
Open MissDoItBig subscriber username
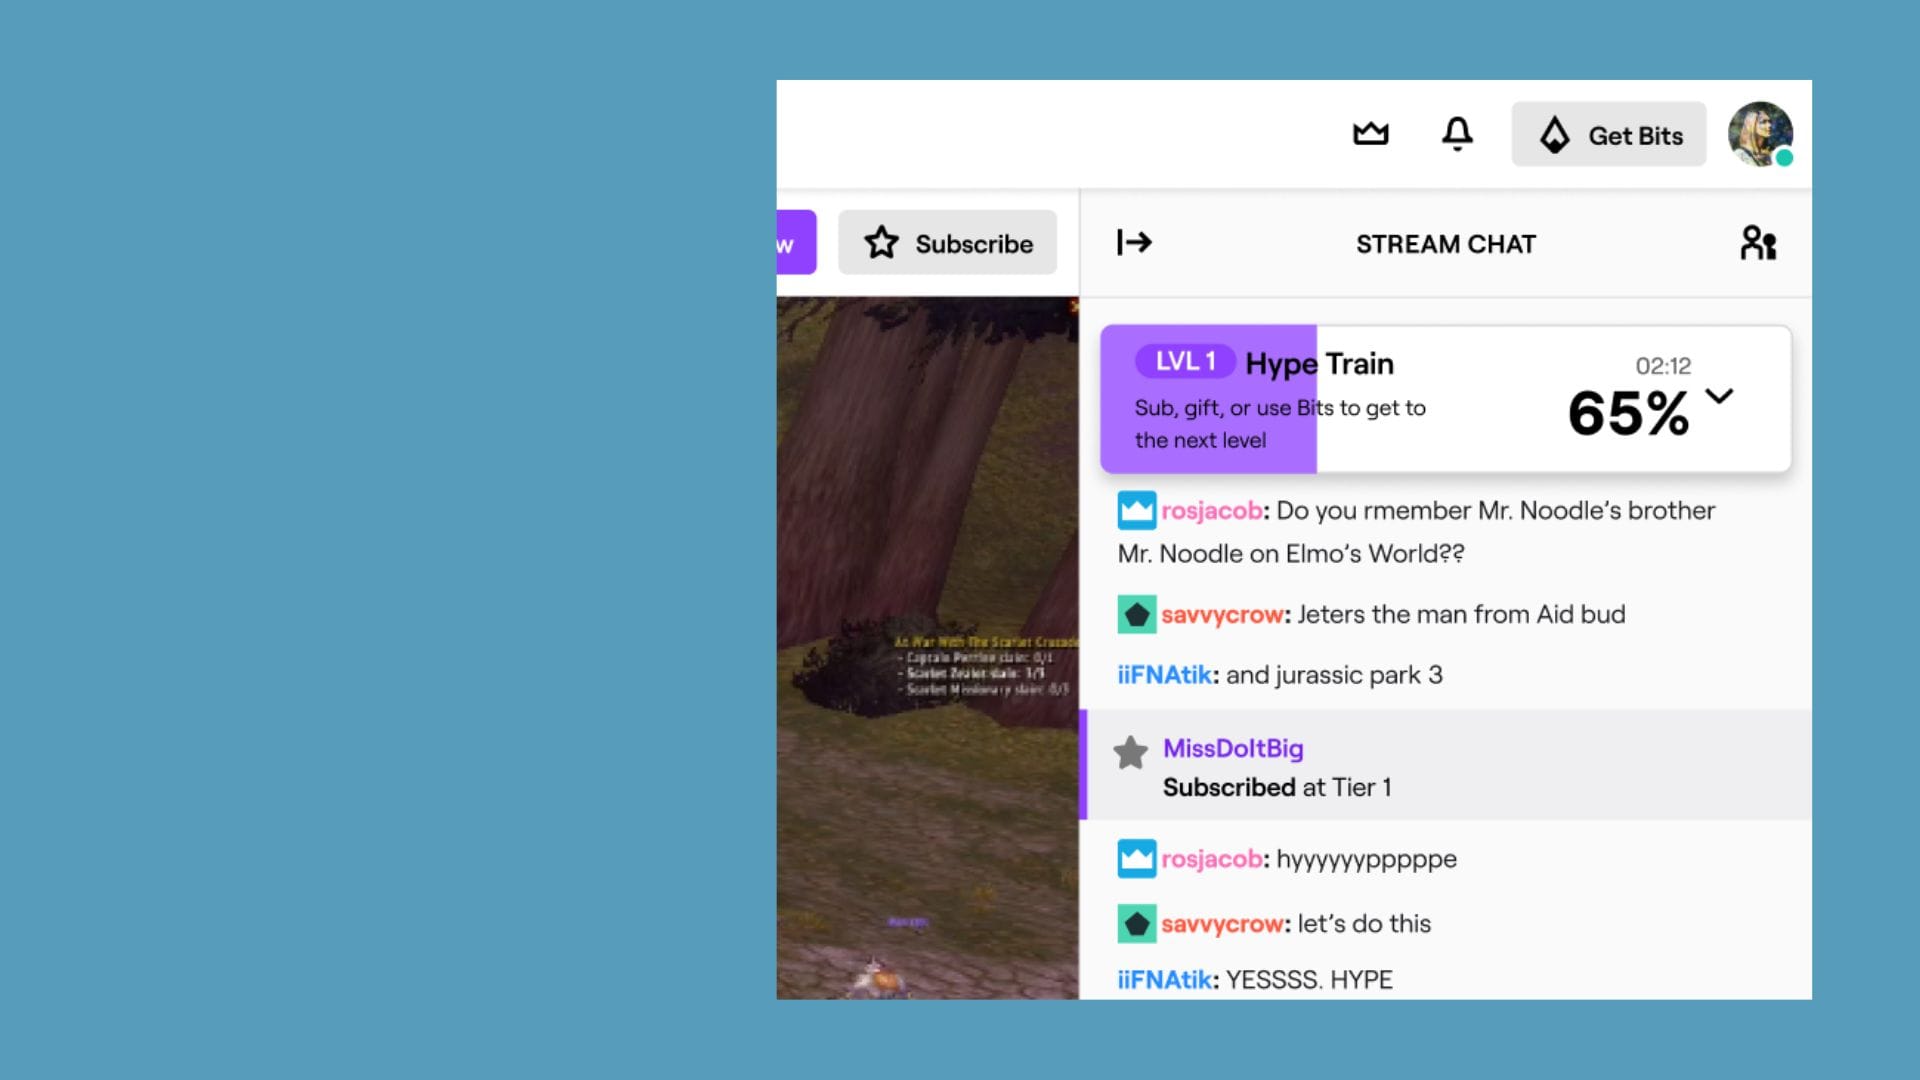coord(1232,748)
